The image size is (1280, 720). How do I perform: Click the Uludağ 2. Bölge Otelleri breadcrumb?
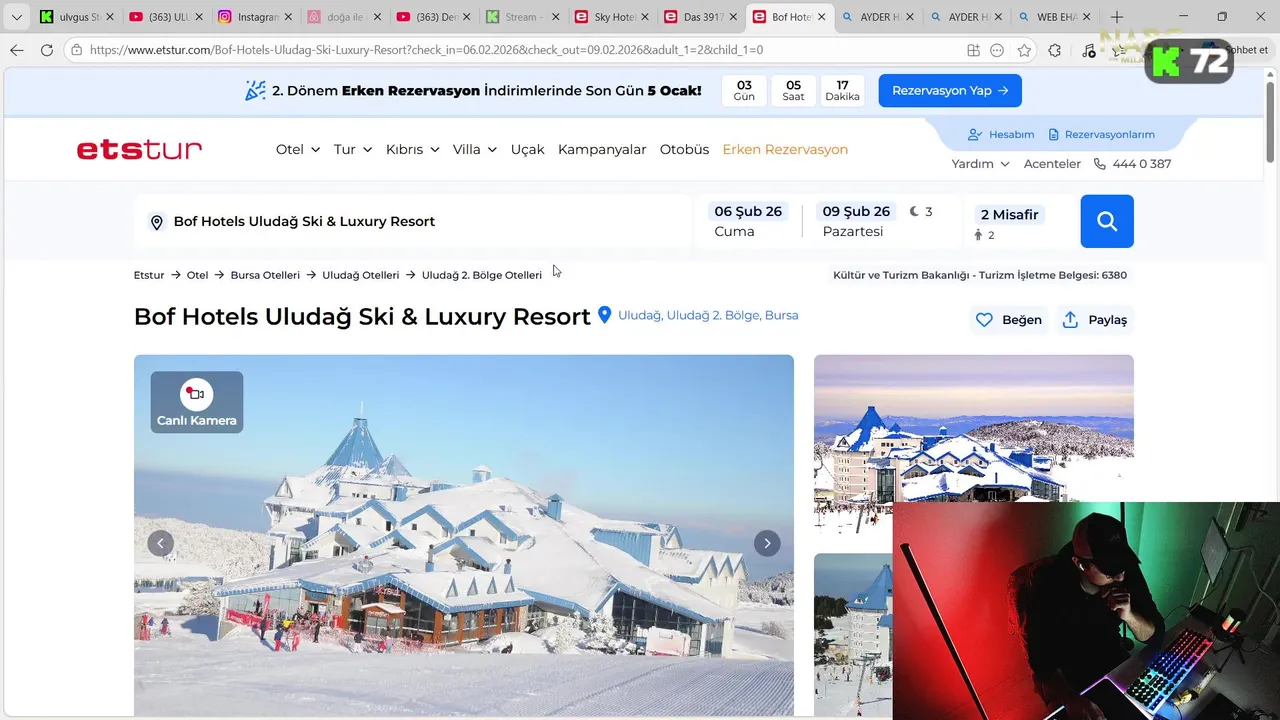coord(482,275)
